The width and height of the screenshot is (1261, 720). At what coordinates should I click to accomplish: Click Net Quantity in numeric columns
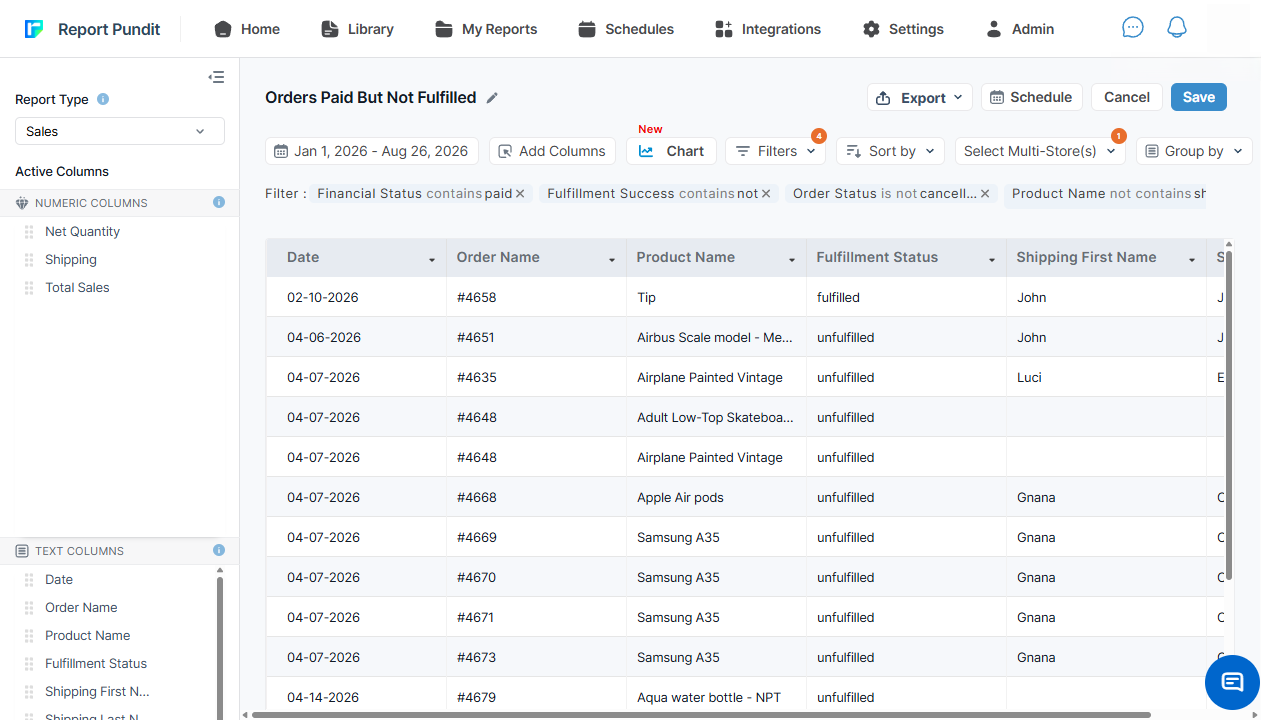[x=82, y=231]
